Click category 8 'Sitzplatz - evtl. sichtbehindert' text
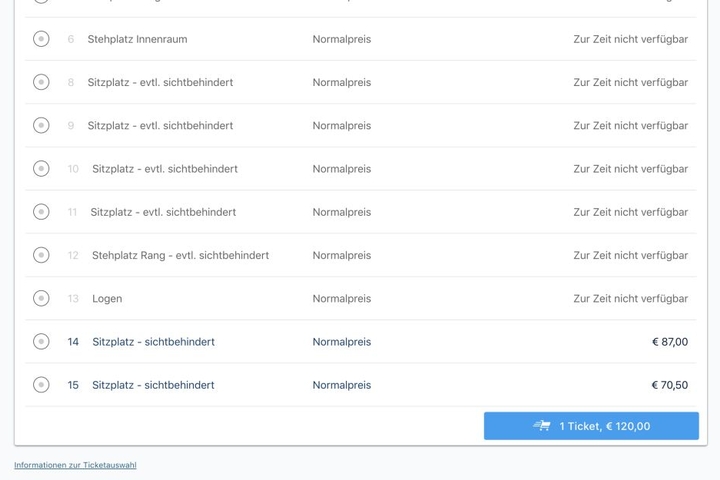The height and width of the screenshot is (480, 720). (x=160, y=83)
